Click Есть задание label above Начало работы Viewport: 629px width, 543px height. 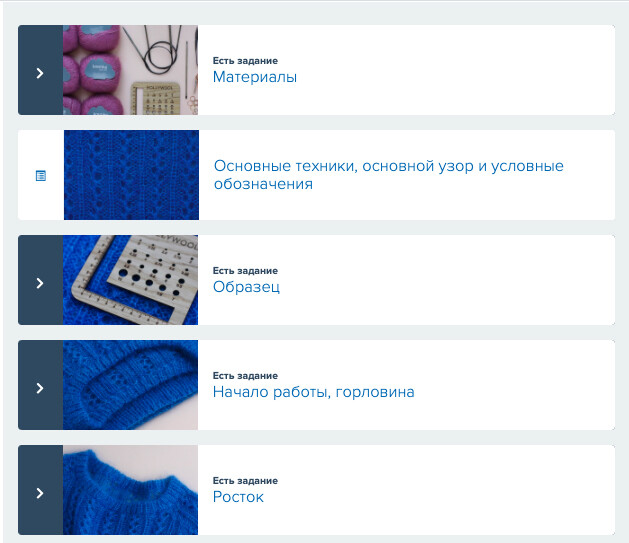pyautogui.click(x=245, y=376)
